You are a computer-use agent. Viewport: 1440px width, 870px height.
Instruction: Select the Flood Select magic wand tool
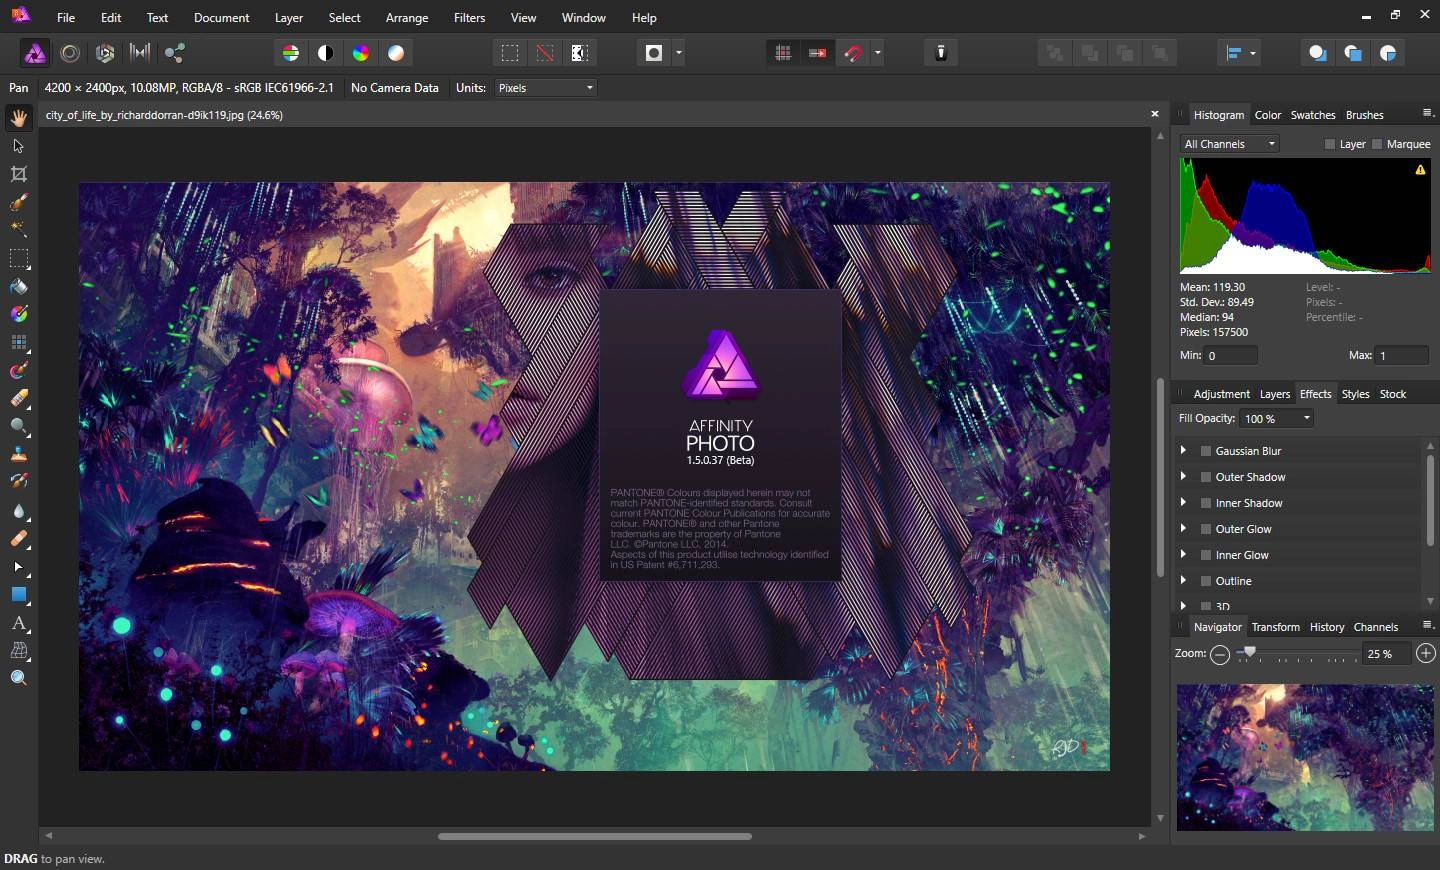point(19,230)
